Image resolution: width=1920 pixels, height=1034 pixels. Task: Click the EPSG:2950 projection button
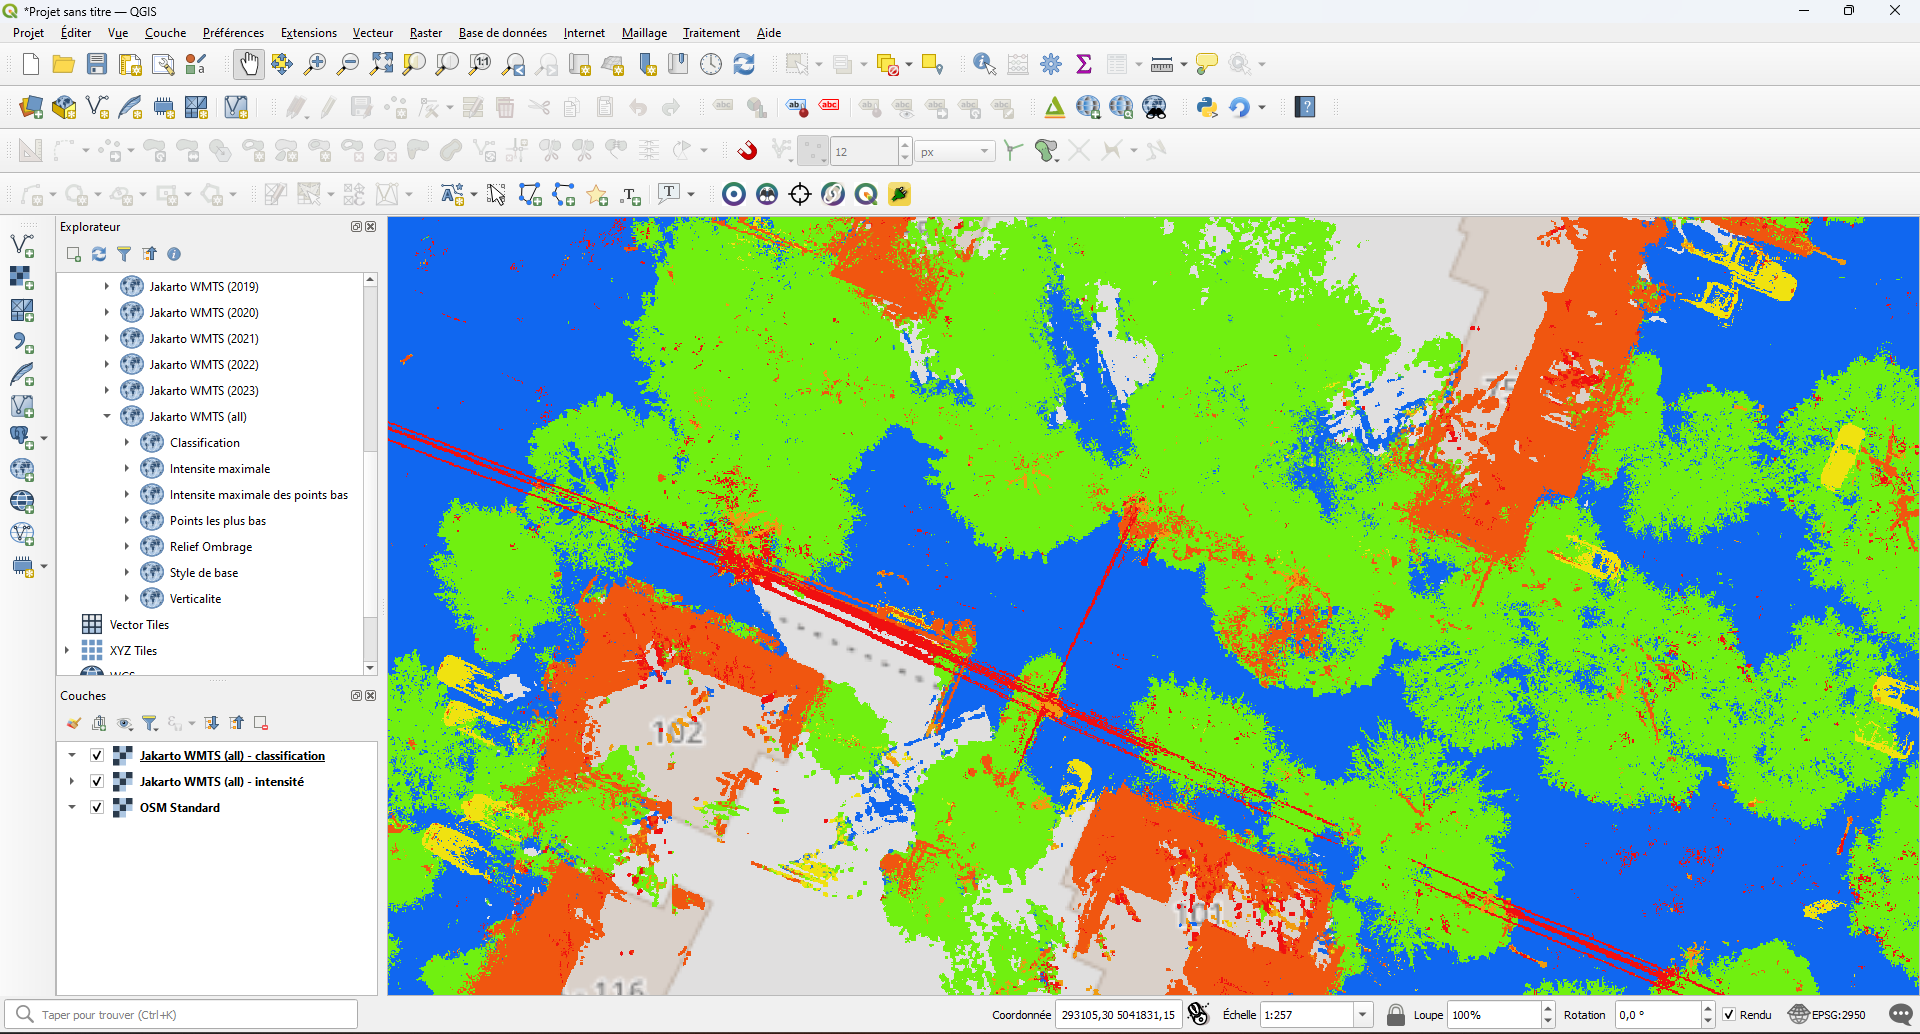(x=1828, y=1015)
